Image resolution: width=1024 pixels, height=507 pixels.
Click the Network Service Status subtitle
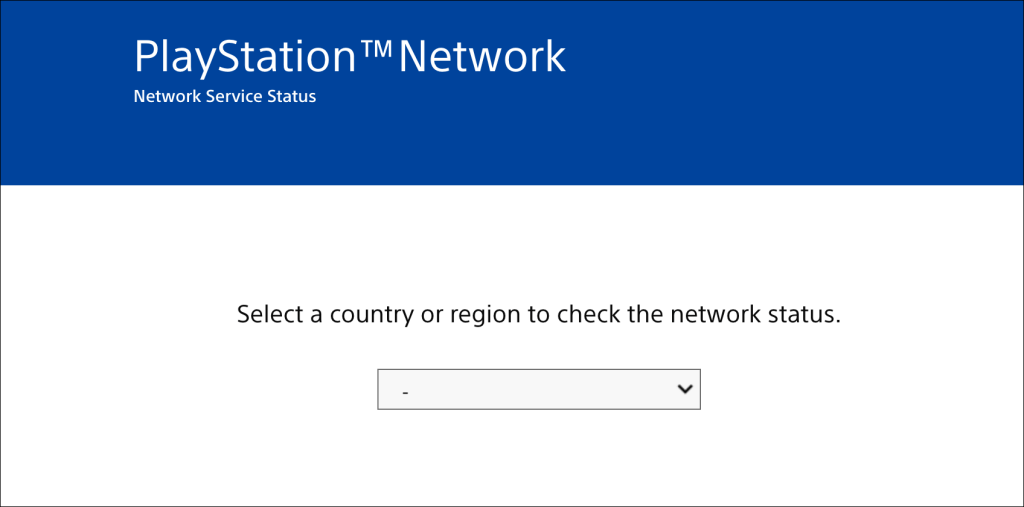coord(224,97)
